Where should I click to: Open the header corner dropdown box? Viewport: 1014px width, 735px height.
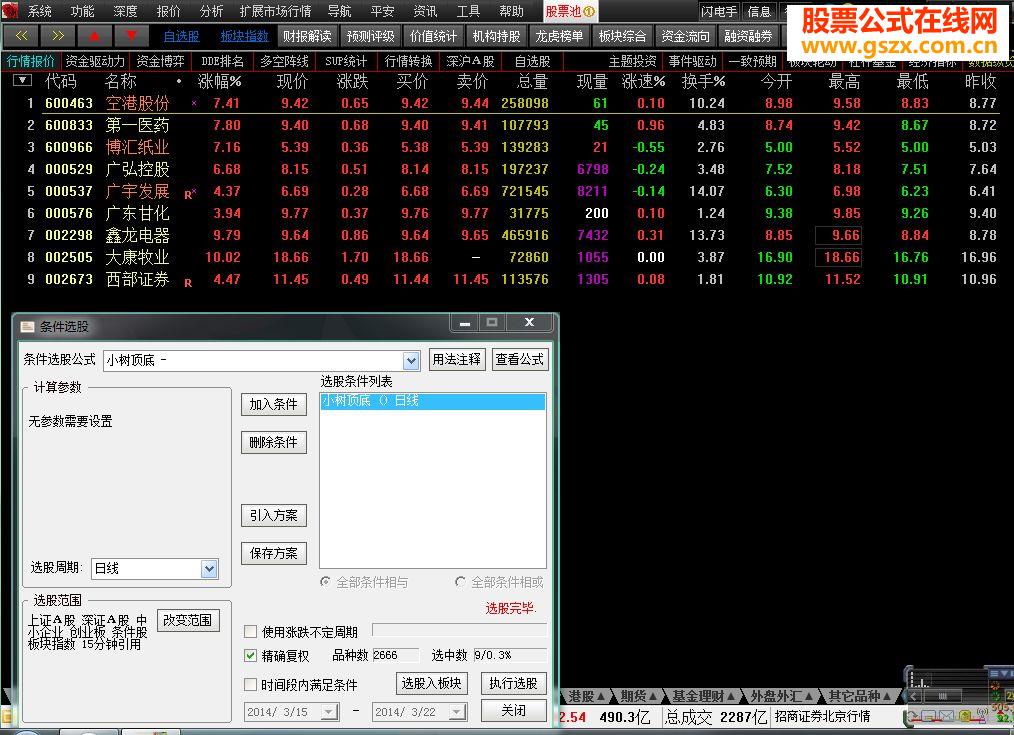pos(23,80)
